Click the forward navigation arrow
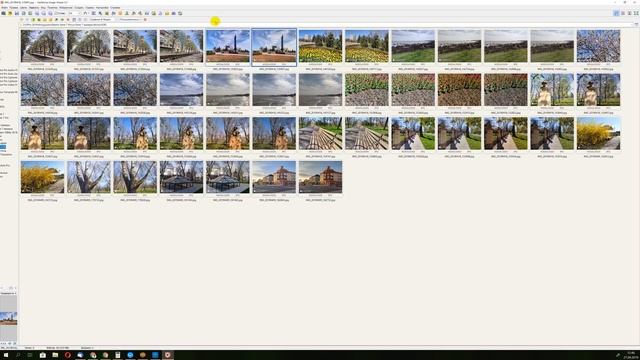This screenshot has height=360, width=640. (27, 20)
